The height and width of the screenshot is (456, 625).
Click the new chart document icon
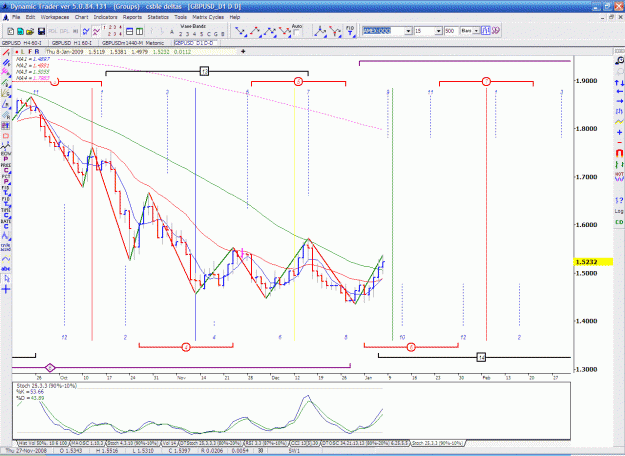(11, 31)
